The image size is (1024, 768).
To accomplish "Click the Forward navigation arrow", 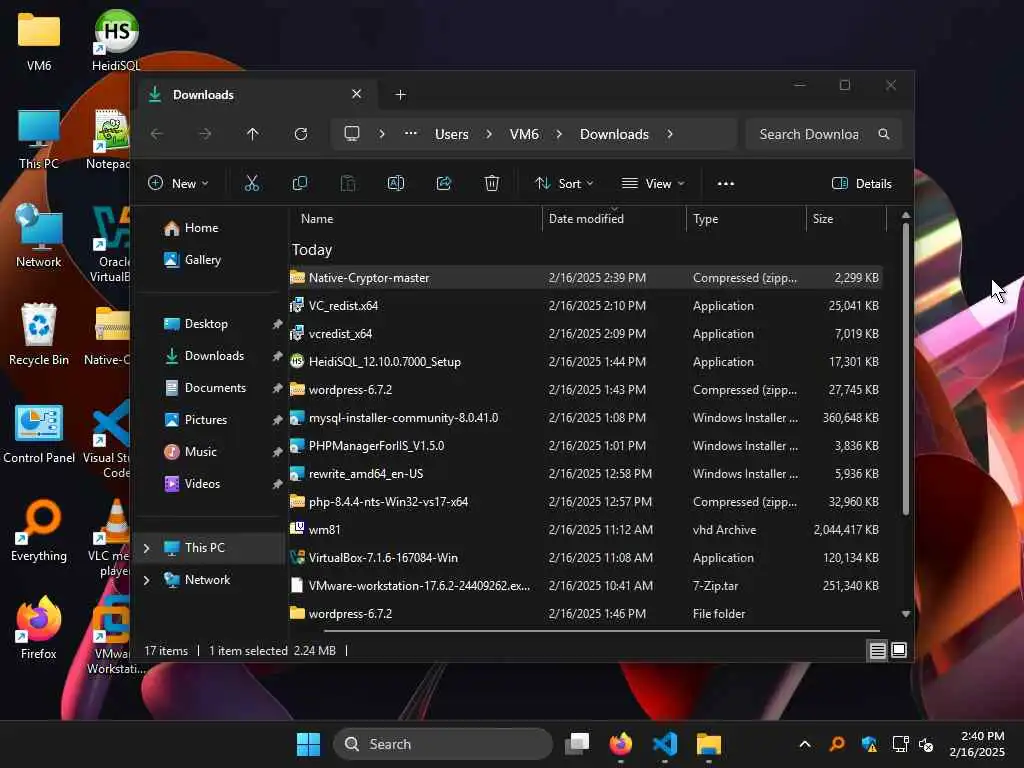I will 205,134.
